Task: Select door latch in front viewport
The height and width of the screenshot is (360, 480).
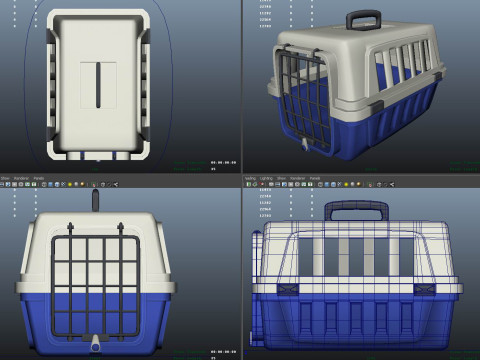Action: 96,343
